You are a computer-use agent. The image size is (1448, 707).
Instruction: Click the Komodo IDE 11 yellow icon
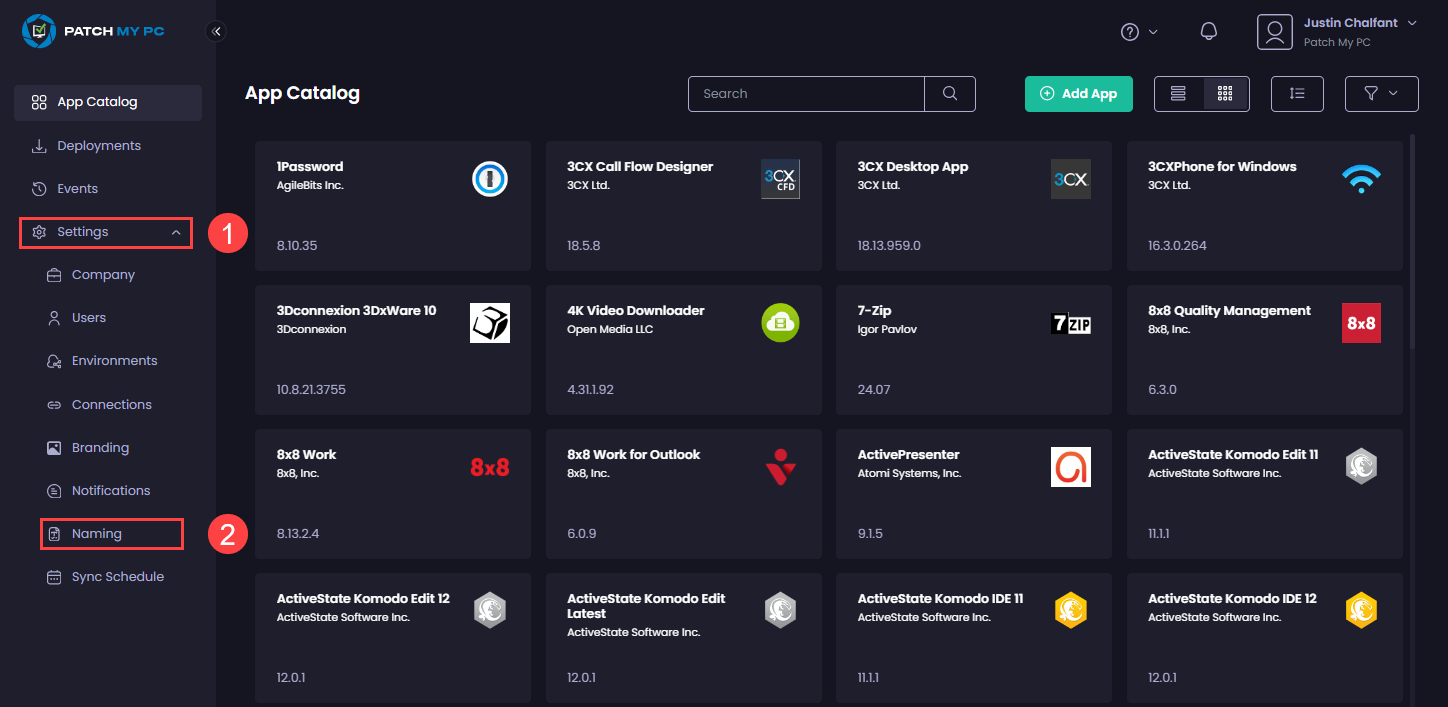point(1071,610)
